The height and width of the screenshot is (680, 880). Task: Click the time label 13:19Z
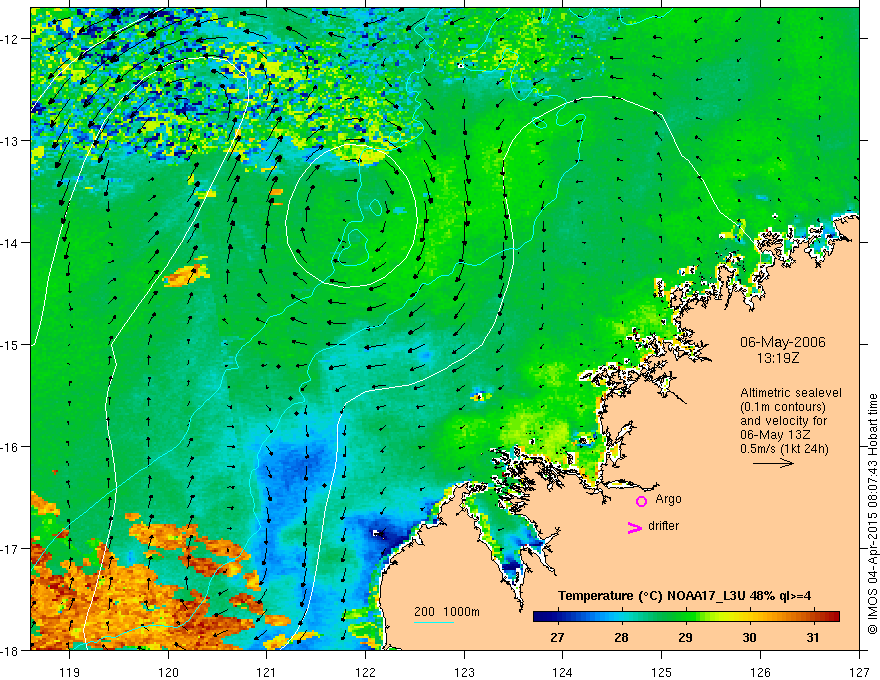click(x=777, y=357)
